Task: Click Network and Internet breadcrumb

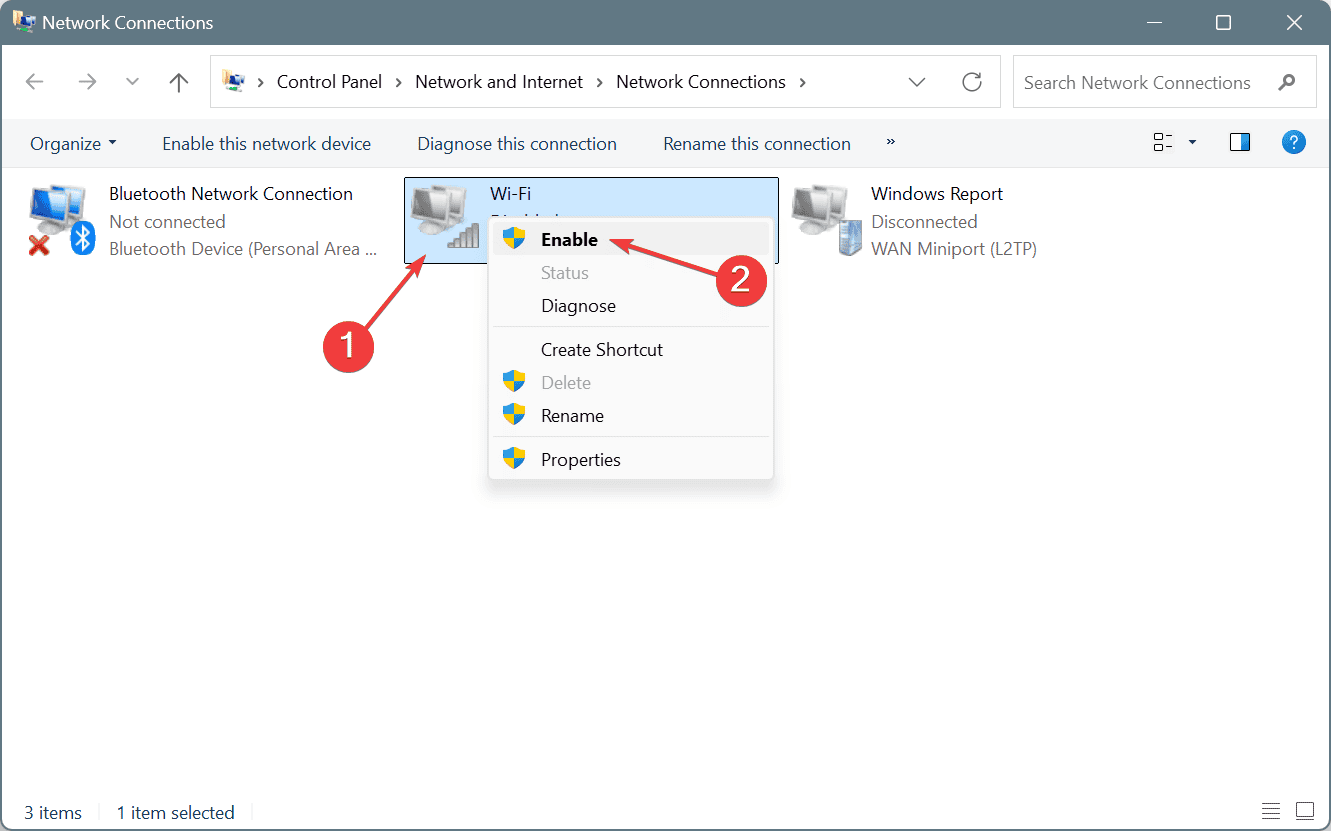Action: (499, 82)
